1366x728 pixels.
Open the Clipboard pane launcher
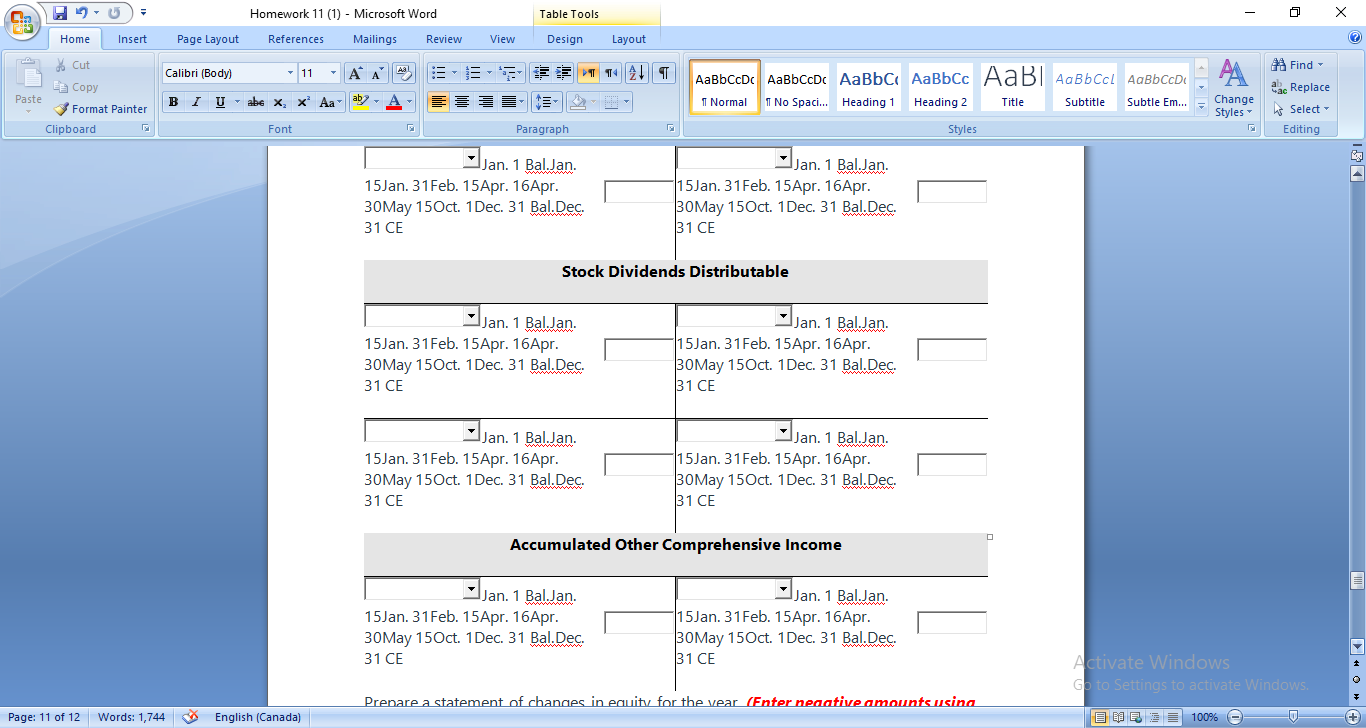(x=145, y=129)
